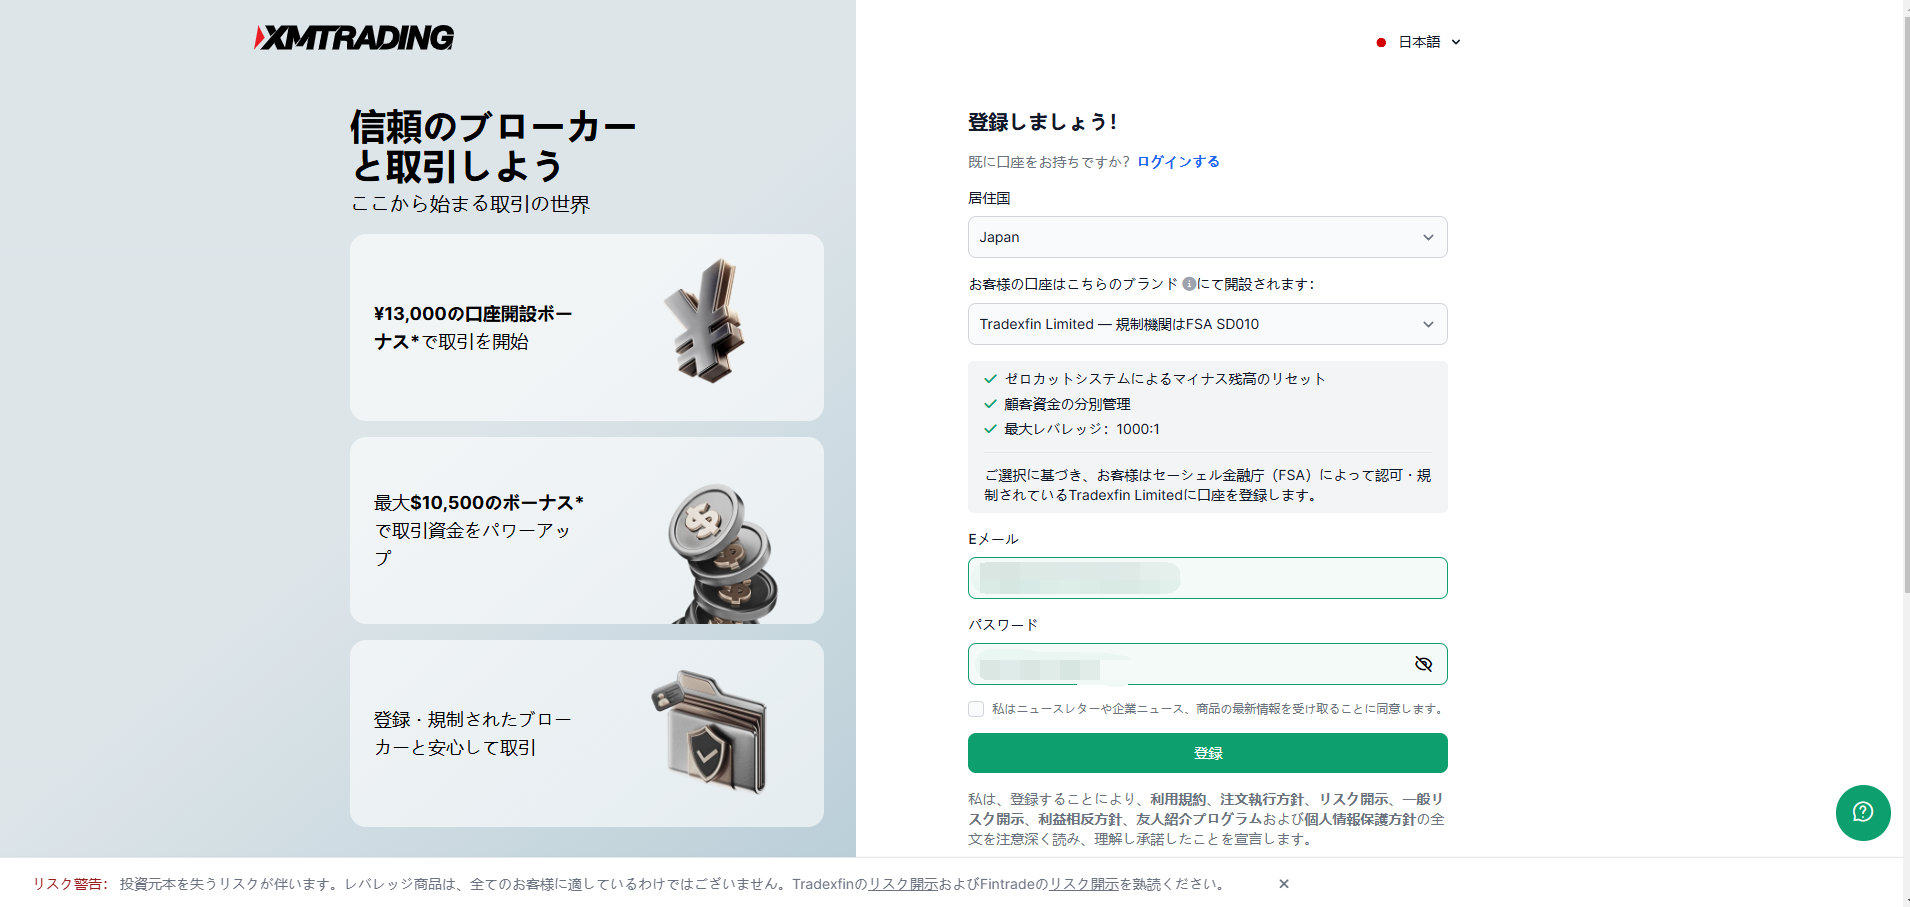Open the green help chat icon
The height and width of the screenshot is (907, 1910).
(1863, 812)
